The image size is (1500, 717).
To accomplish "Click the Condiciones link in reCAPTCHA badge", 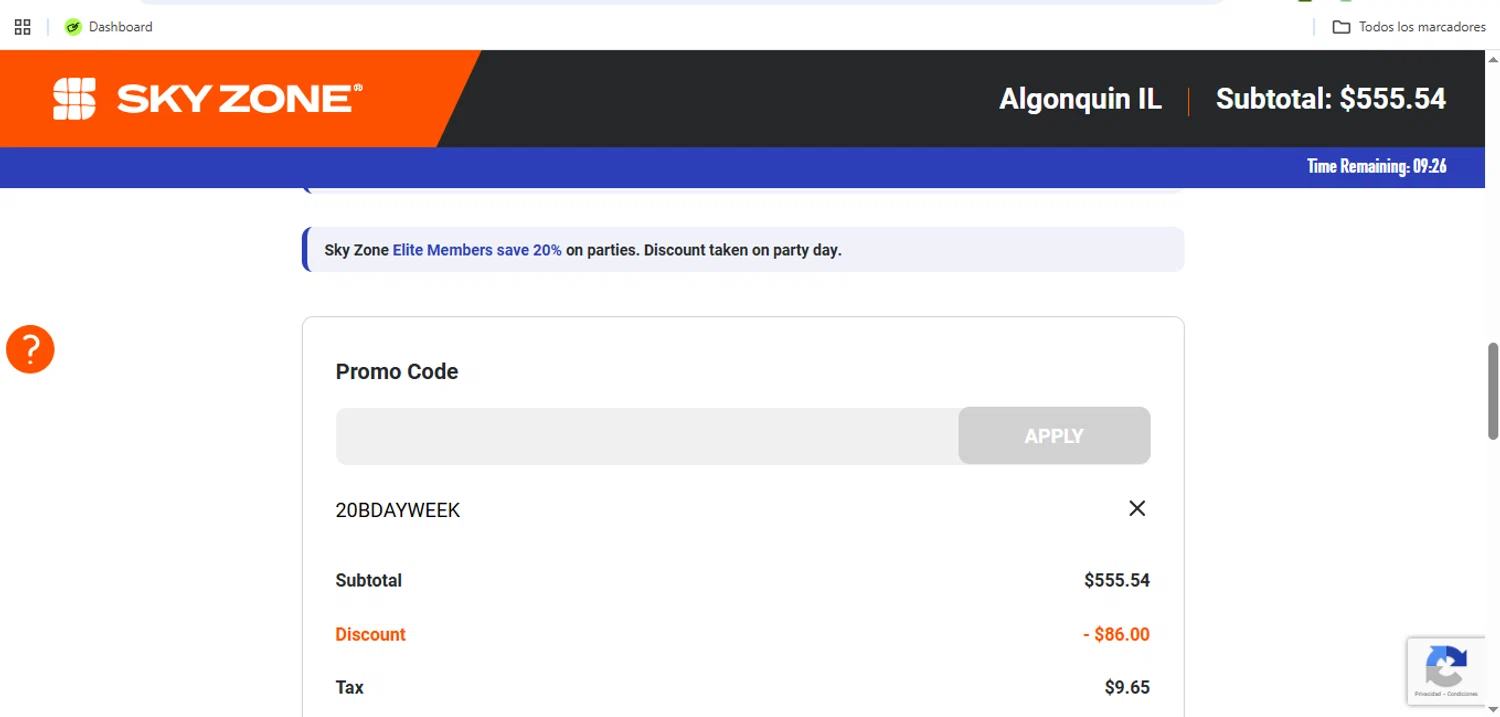I will point(1462,694).
